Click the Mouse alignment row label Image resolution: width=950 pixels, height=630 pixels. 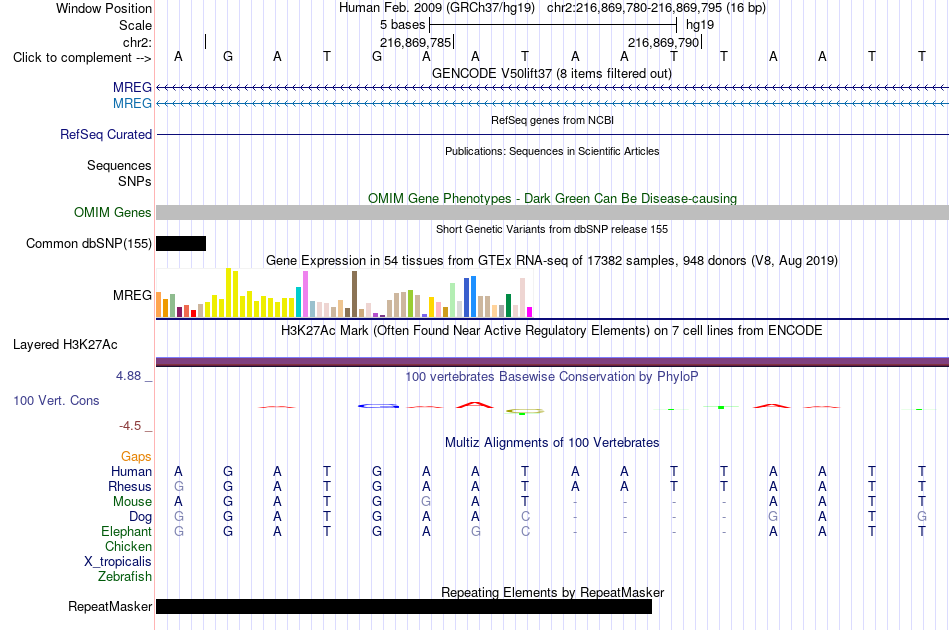tap(132, 502)
